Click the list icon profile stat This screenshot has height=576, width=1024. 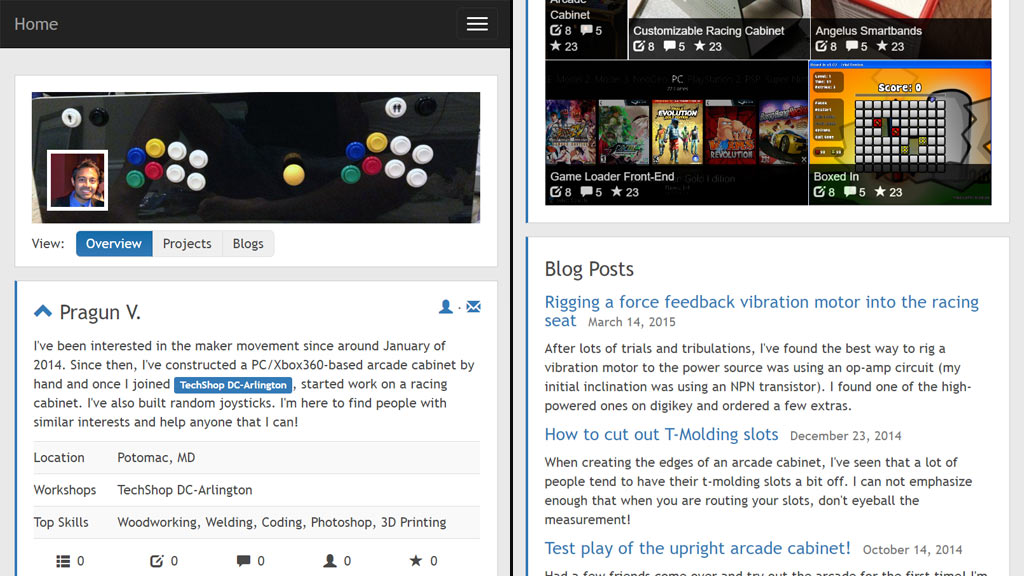pyautogui.click(x=63, y=561)
